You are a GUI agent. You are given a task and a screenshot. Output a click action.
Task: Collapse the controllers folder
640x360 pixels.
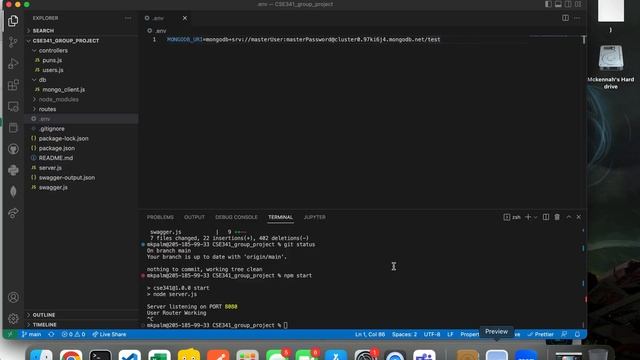pyautogui.click(x=81, y=51)
